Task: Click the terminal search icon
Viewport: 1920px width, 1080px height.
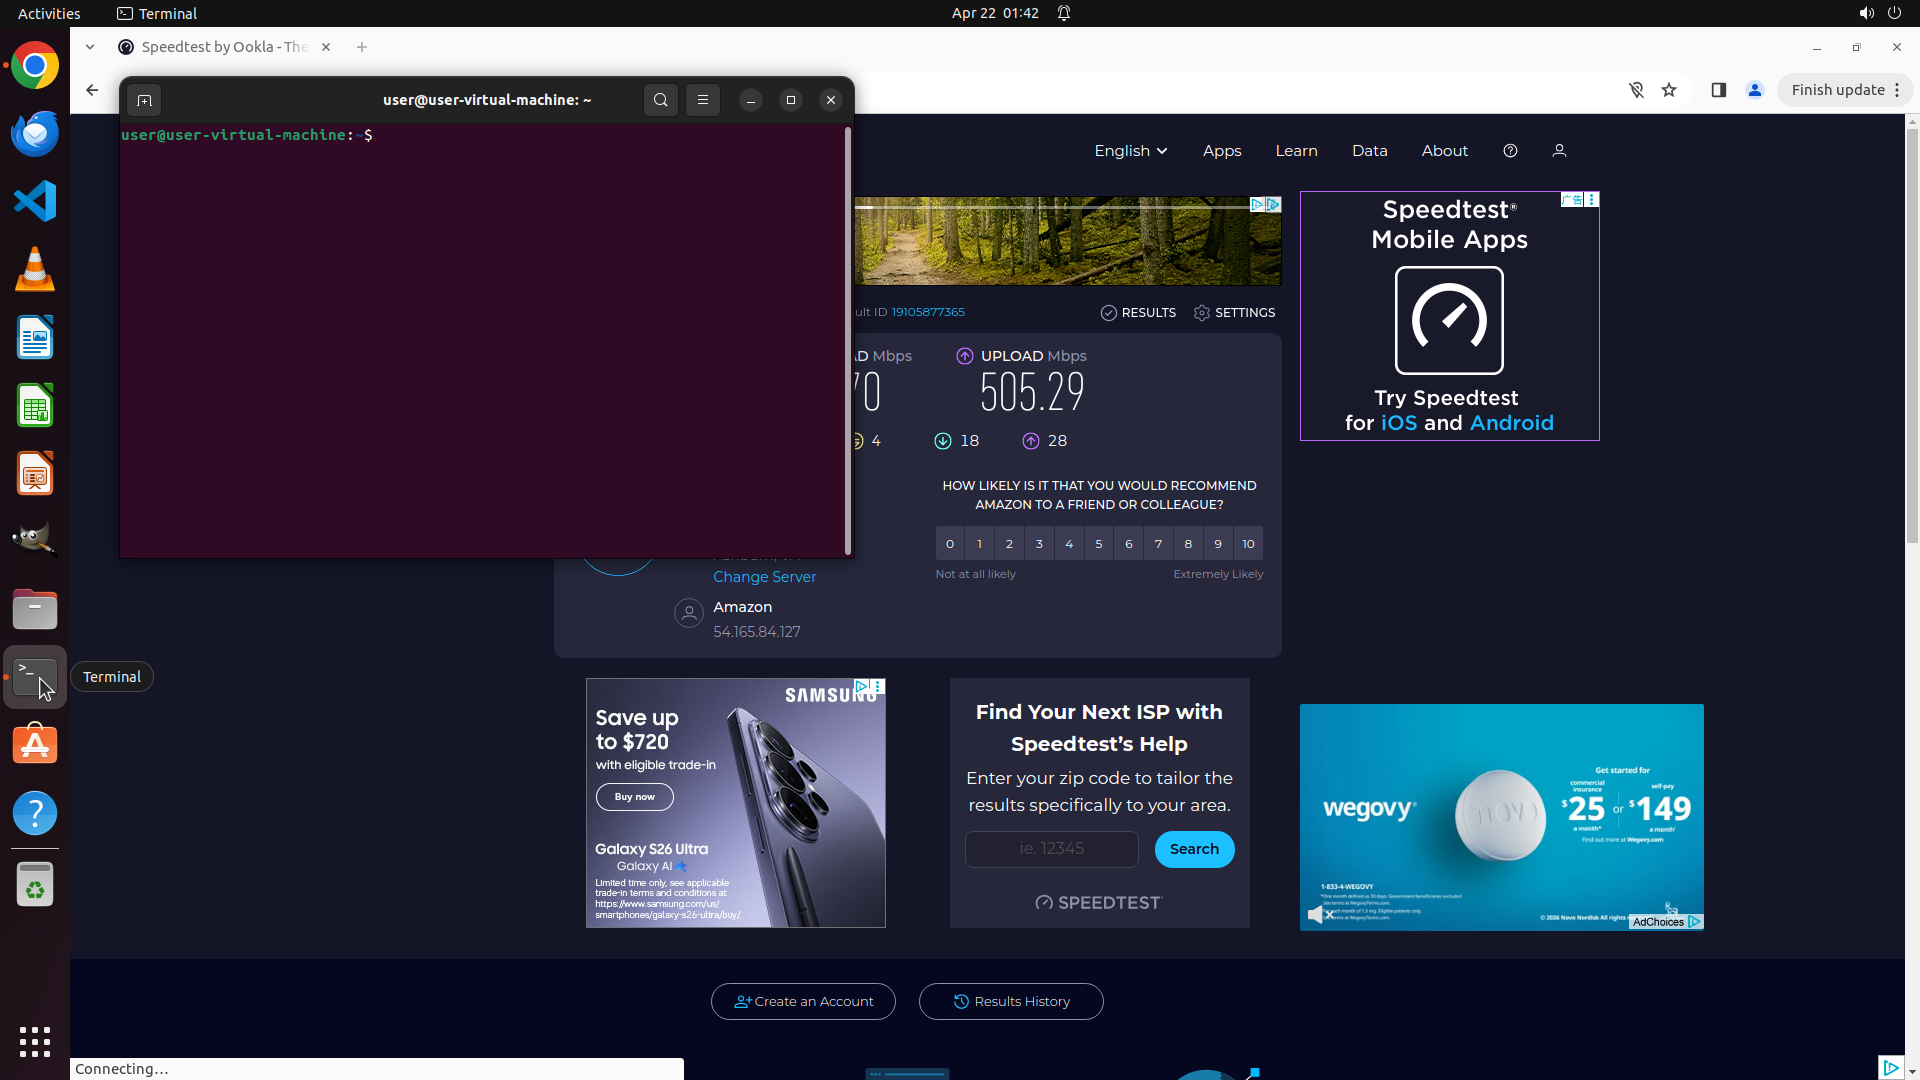Action: (x=660, y=100)
